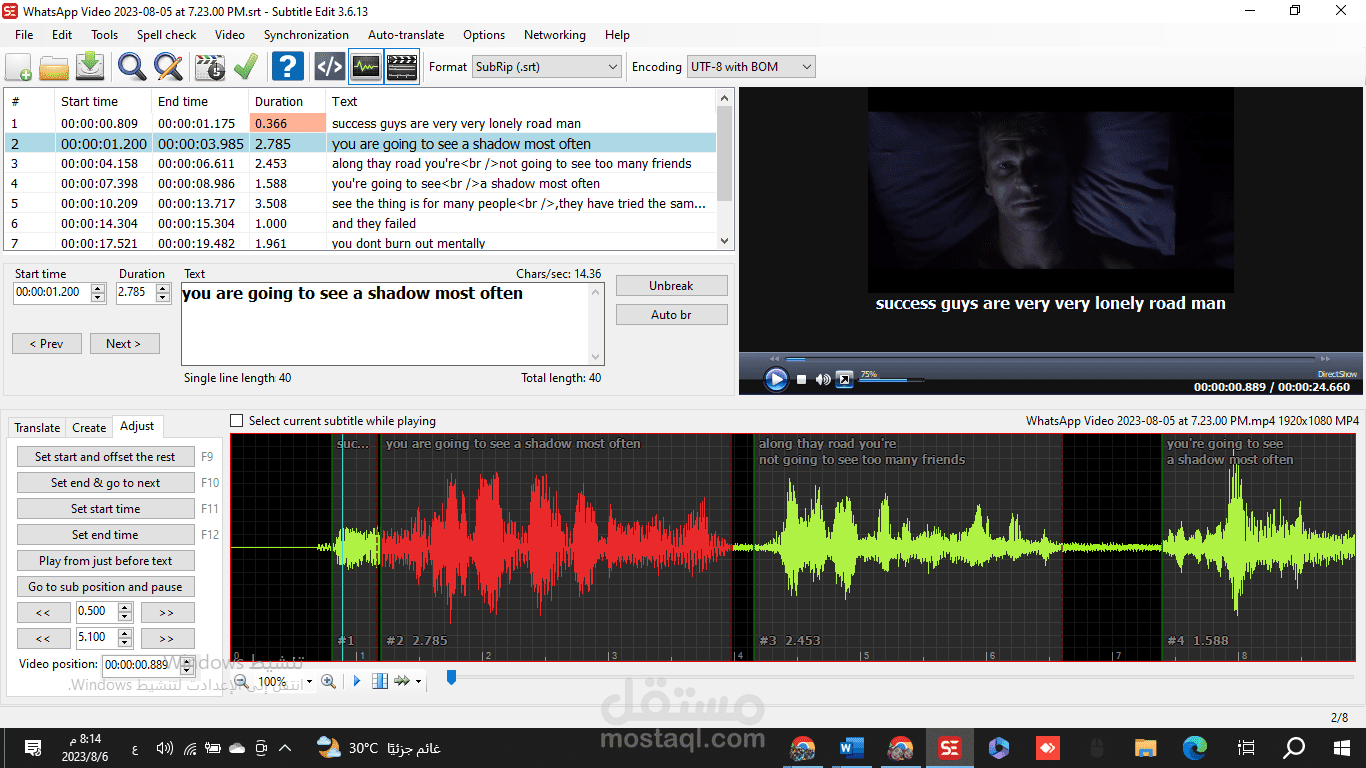Mute the video player speaker icon
Viewport: 1366px width, 768px height.
[x=823, y=380]
